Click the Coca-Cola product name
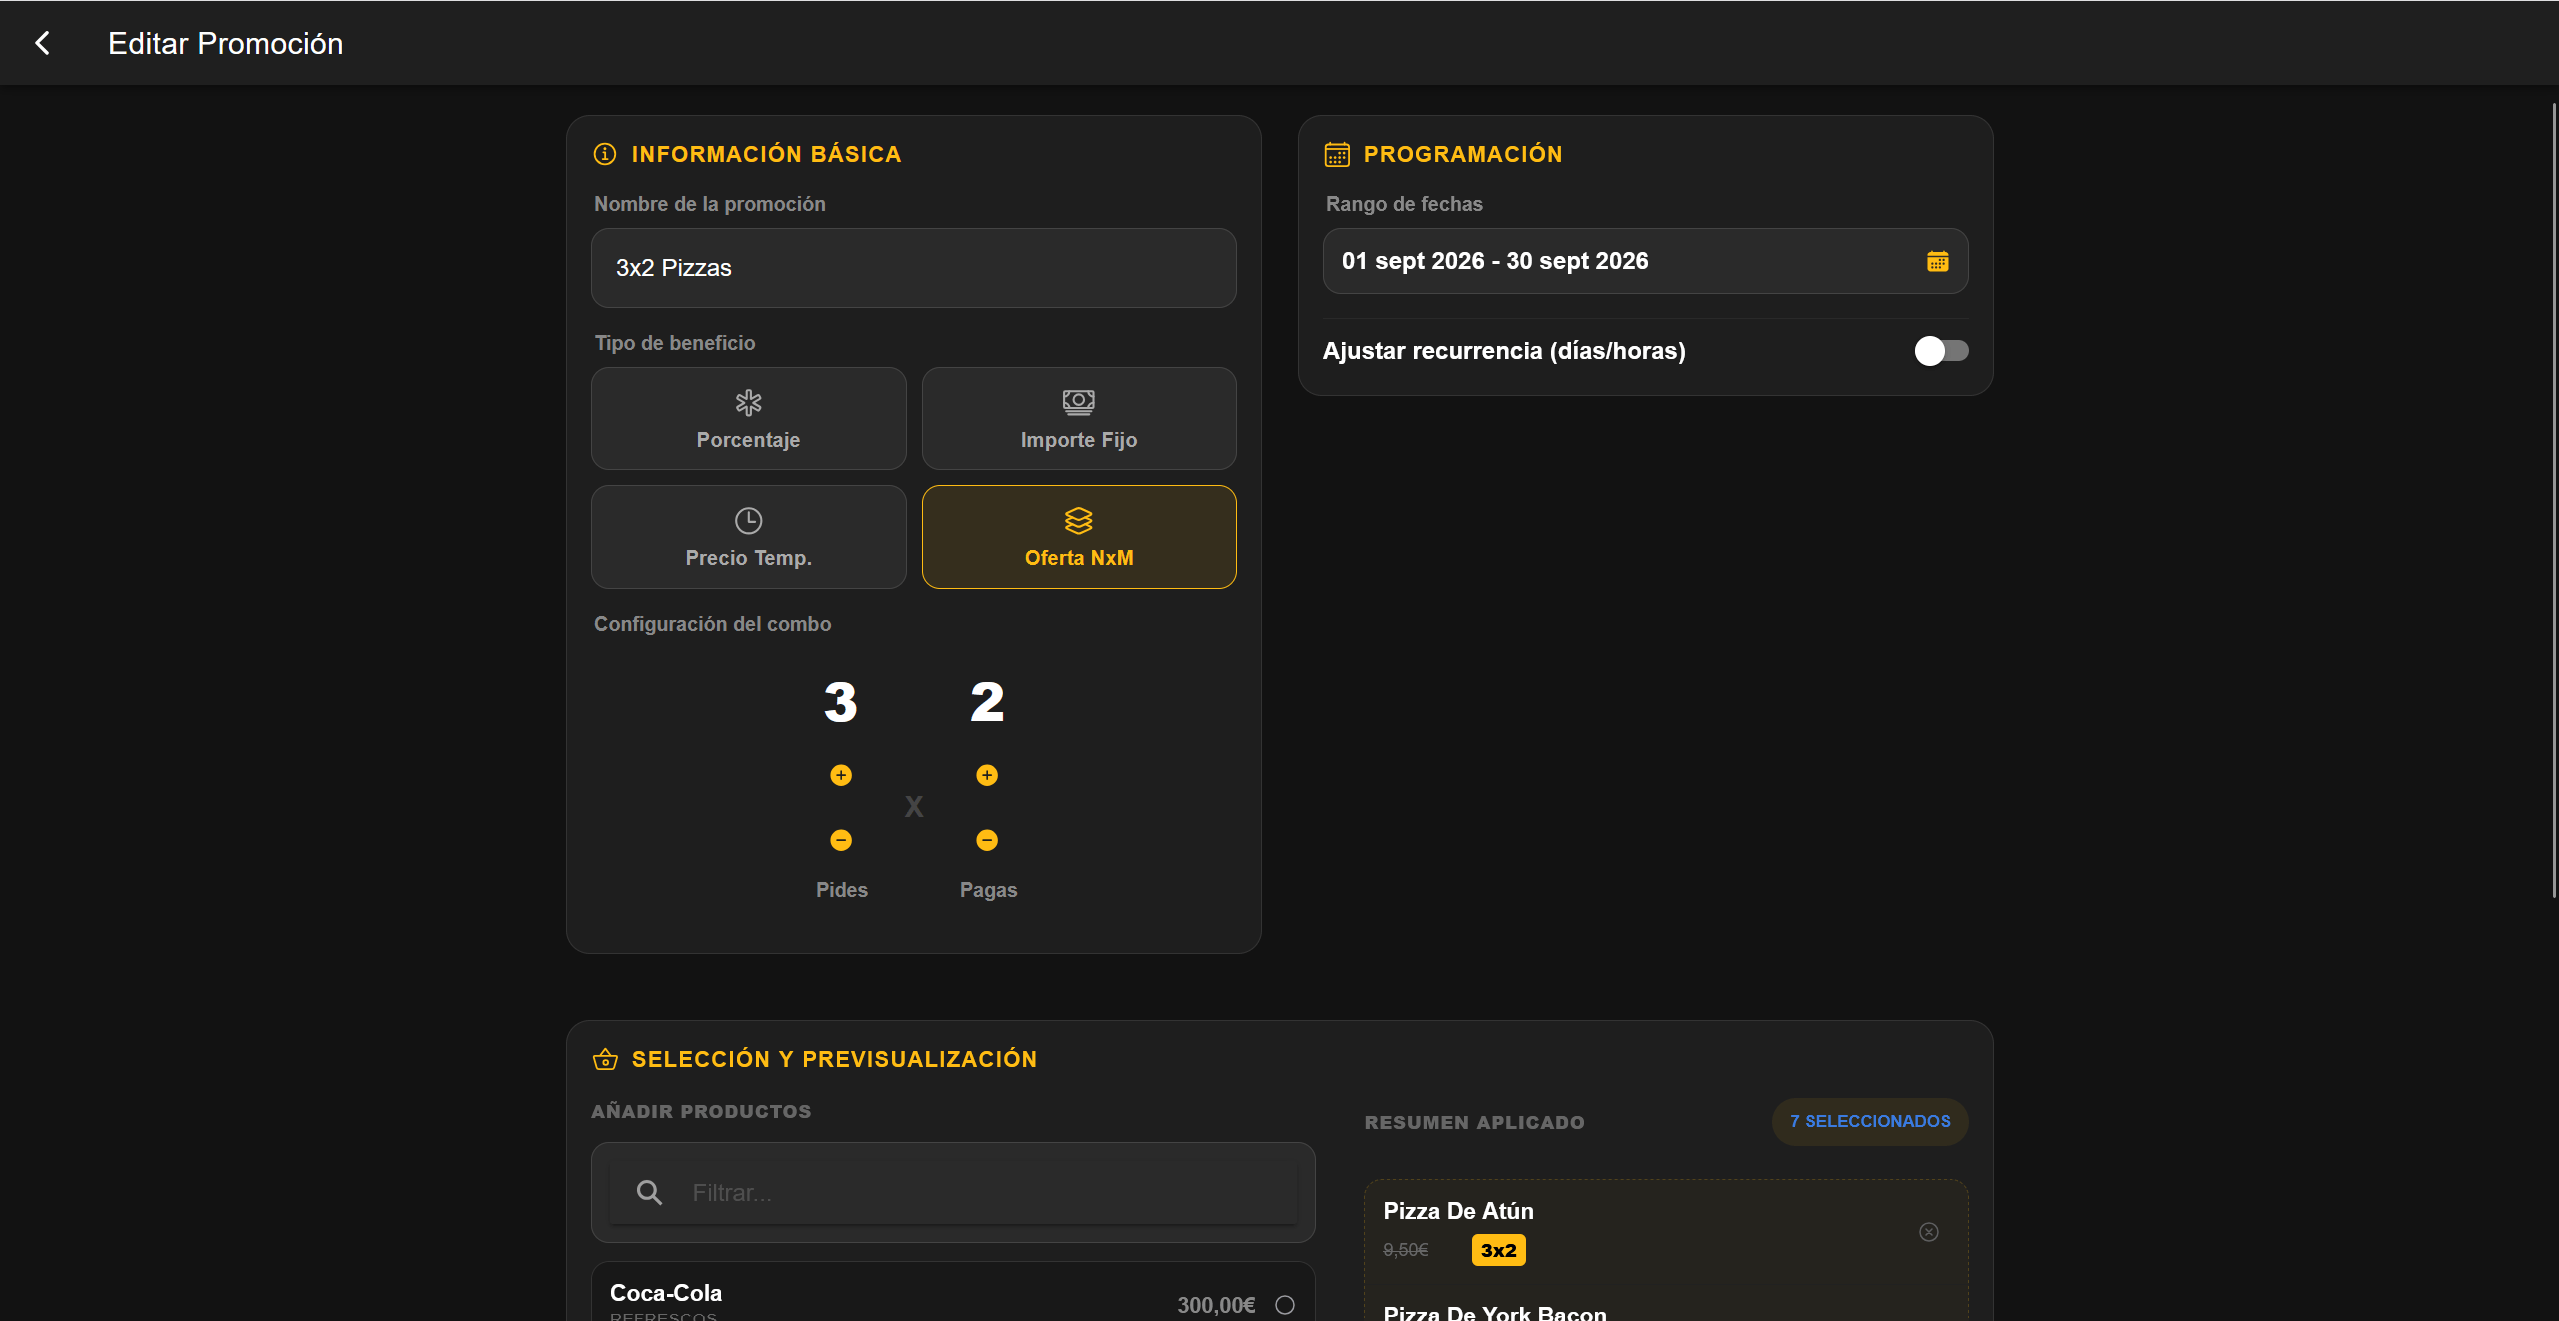2559x1321 pixels. (x=666, y=1293)
